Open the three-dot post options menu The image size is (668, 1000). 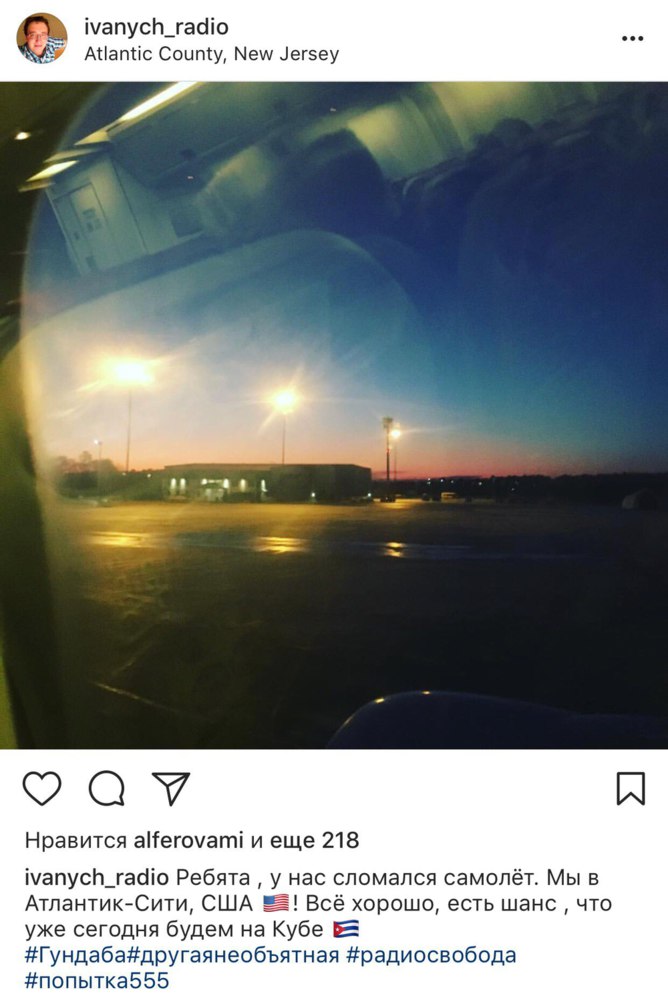point(632,39)
